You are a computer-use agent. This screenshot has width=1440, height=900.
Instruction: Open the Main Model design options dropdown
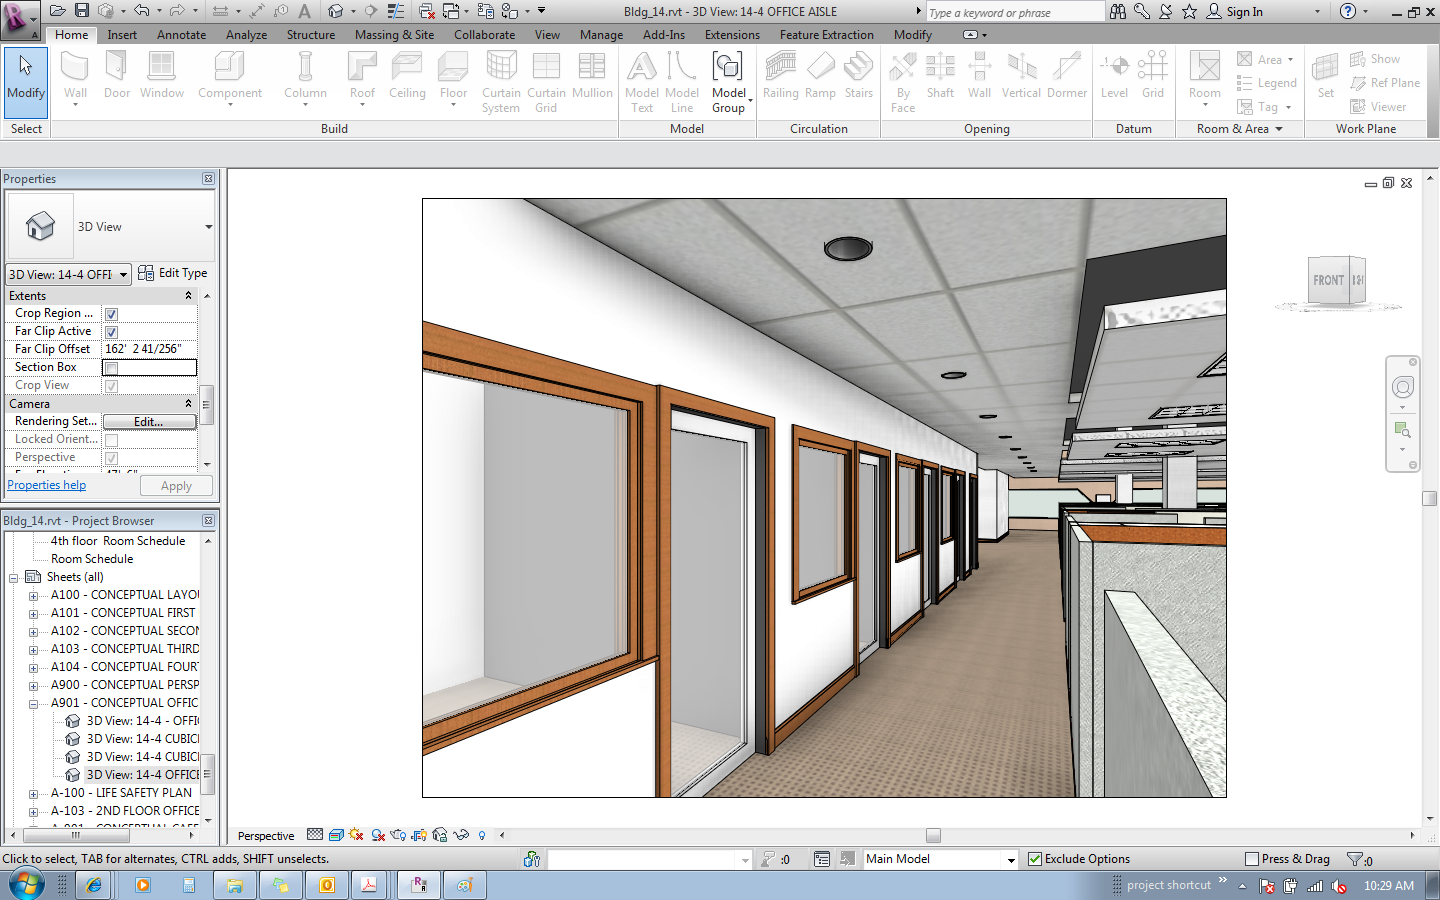point(1010,860)
